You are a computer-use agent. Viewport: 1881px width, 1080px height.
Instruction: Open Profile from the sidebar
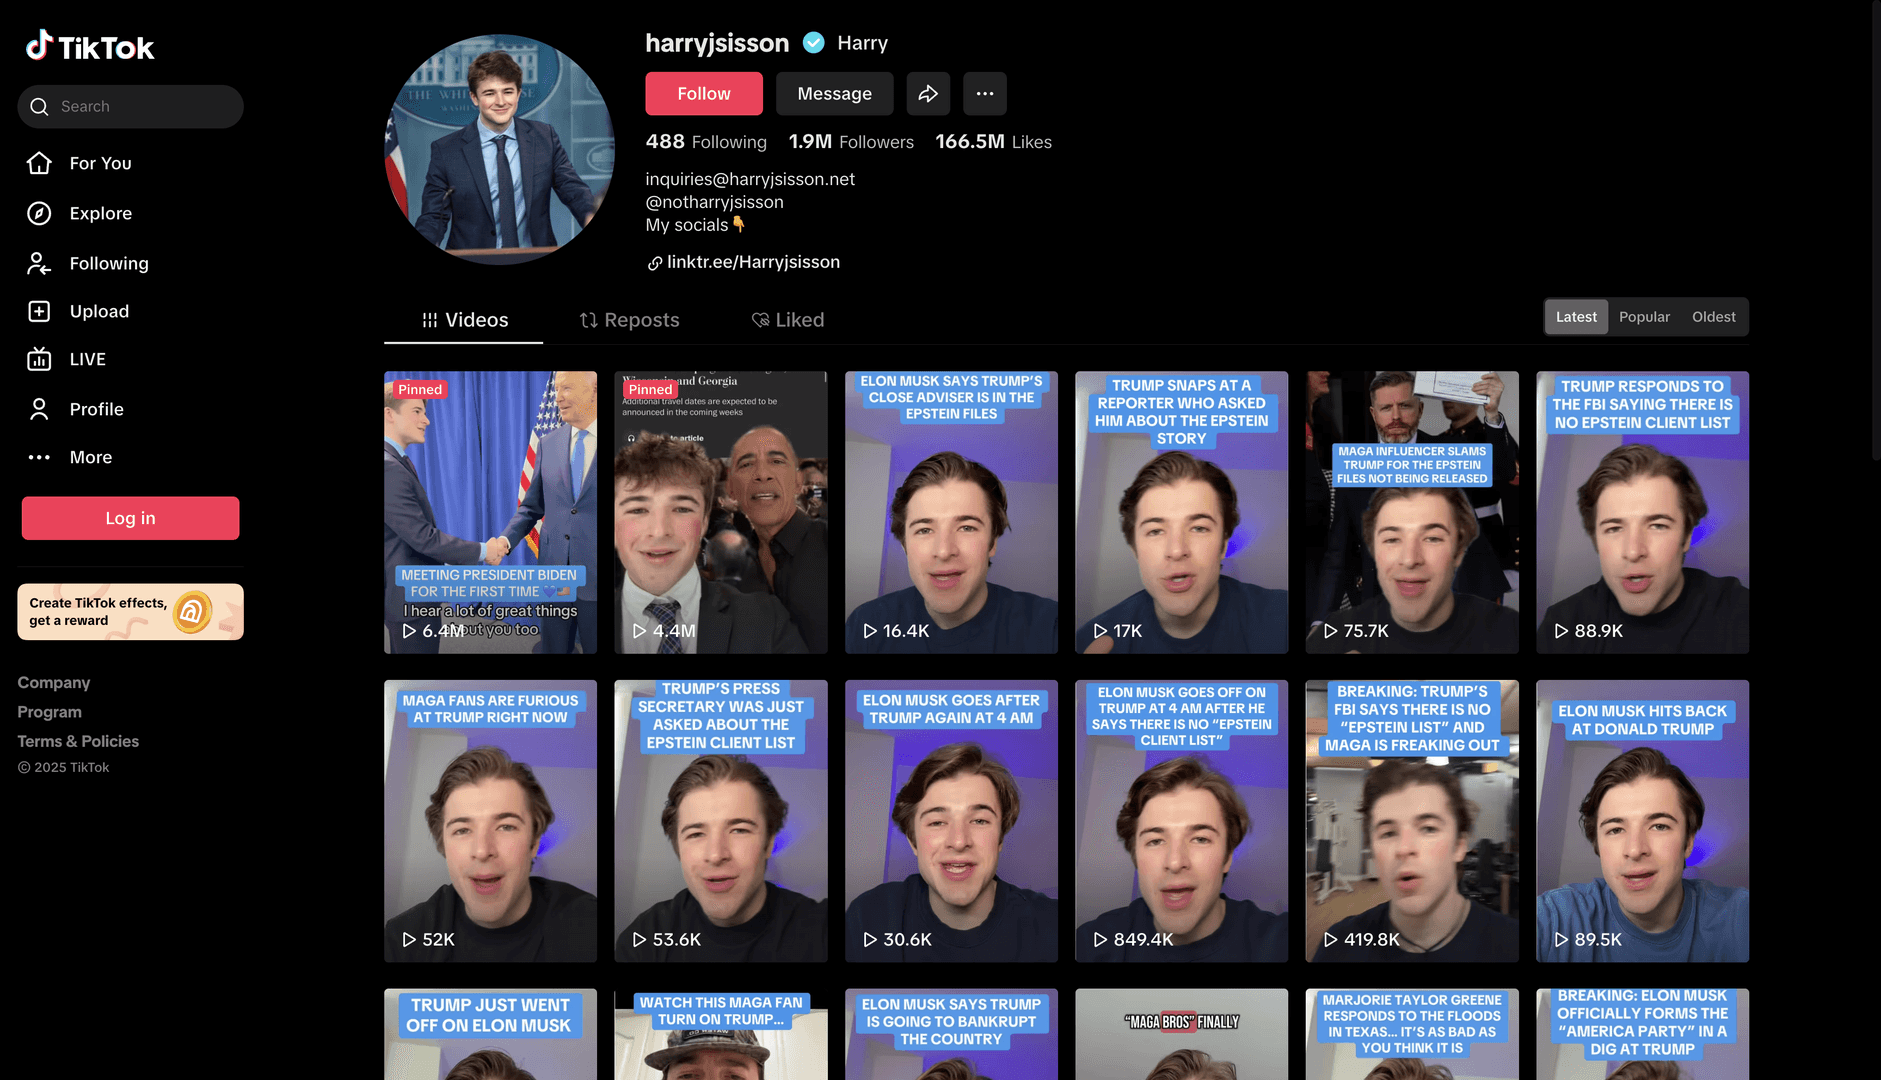[96, 409]
